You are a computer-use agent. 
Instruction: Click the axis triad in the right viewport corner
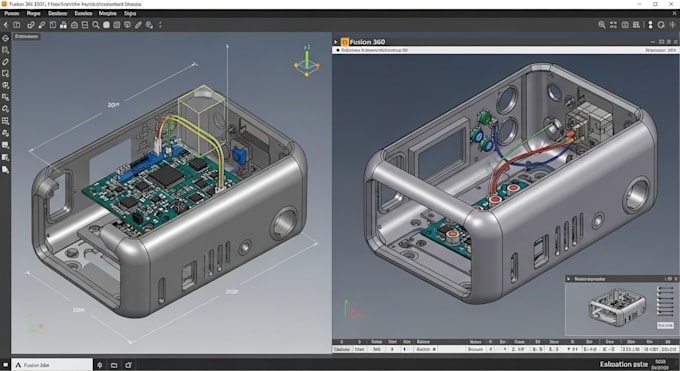(x=352, y=310)
